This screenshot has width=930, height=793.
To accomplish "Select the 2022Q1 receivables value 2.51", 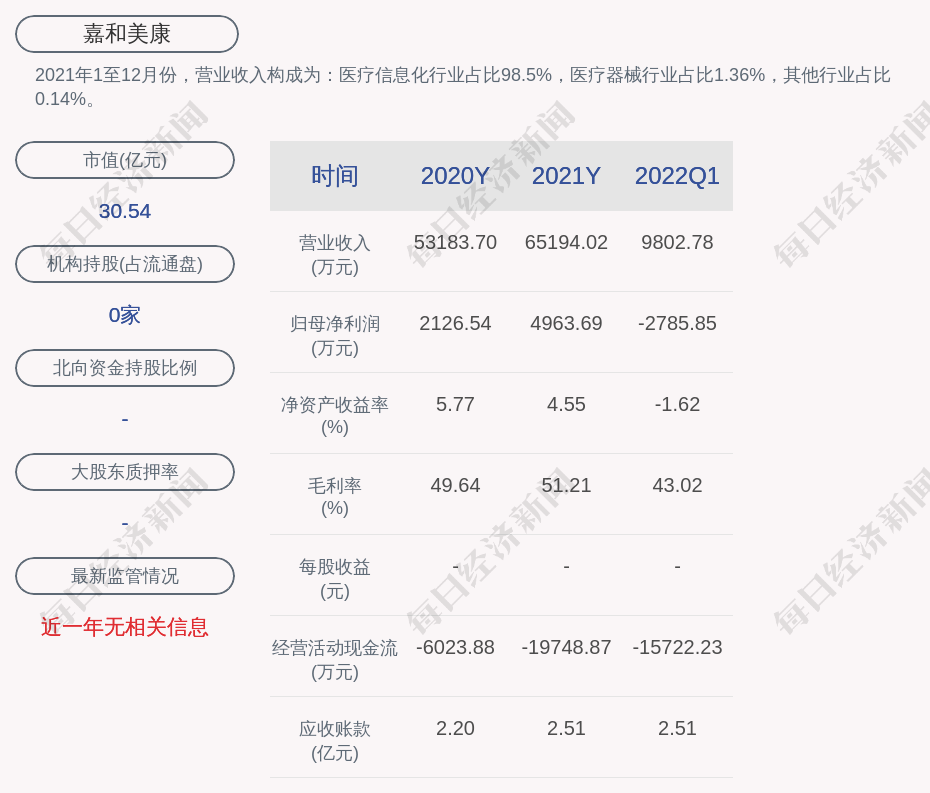I will (x=677, y=728).
